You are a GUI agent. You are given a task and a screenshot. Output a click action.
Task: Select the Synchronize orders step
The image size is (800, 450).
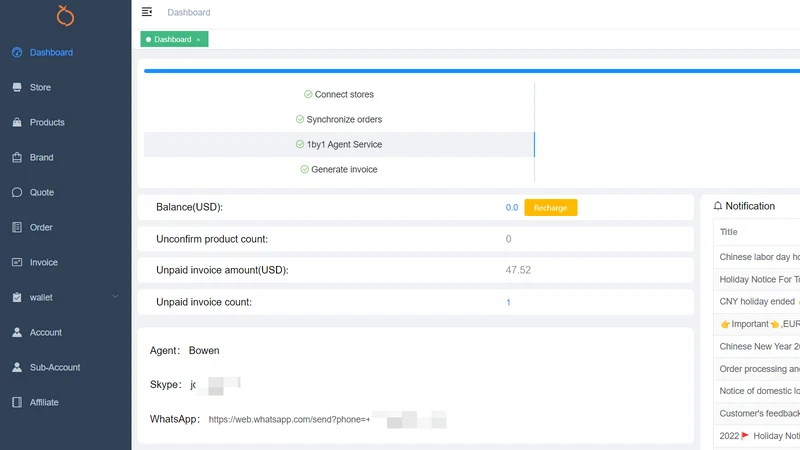(339, 119)
